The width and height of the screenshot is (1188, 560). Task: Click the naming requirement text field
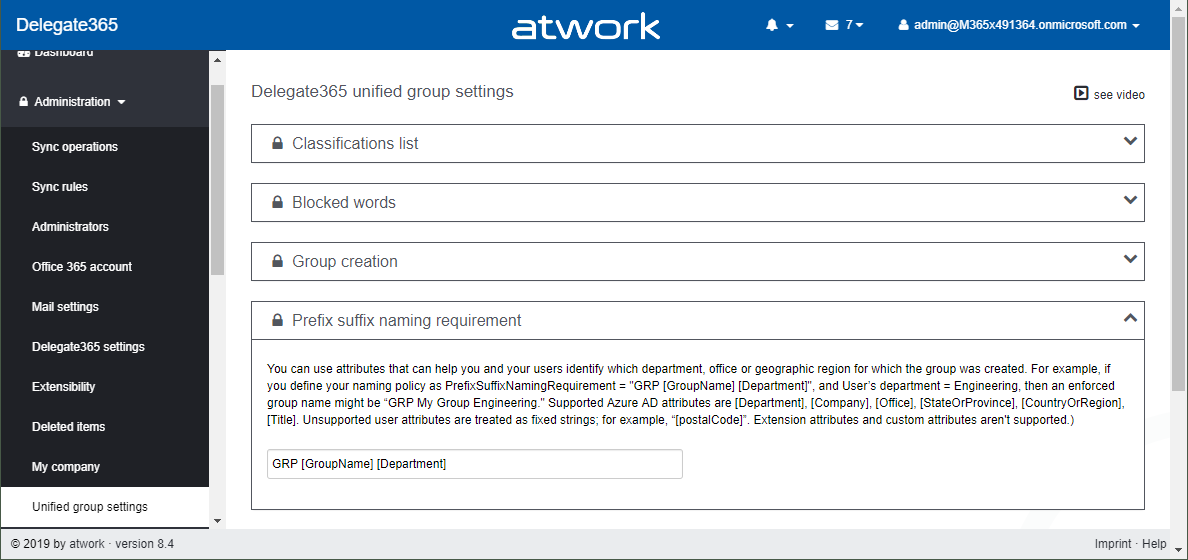pos(467,464)
